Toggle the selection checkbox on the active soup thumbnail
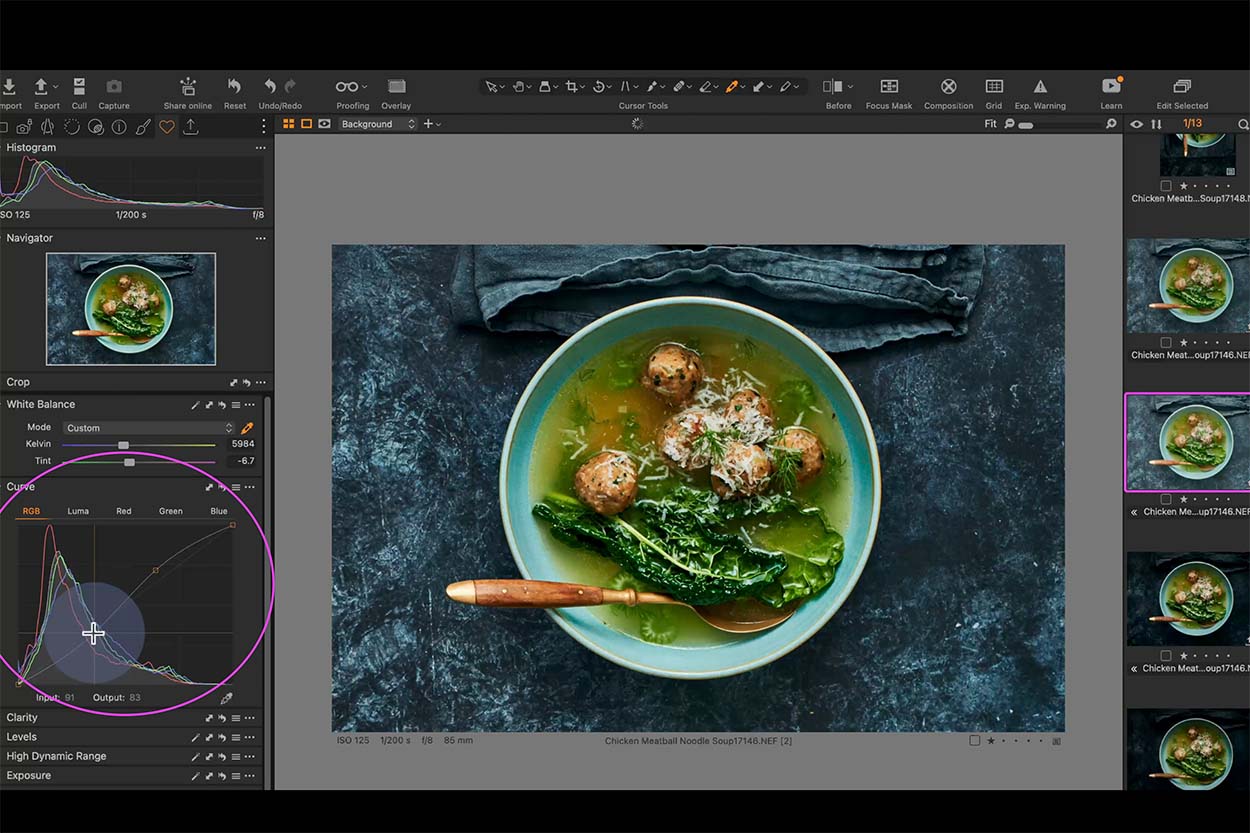This screenshot has width=1250, height=833. tap(1165, 499)
